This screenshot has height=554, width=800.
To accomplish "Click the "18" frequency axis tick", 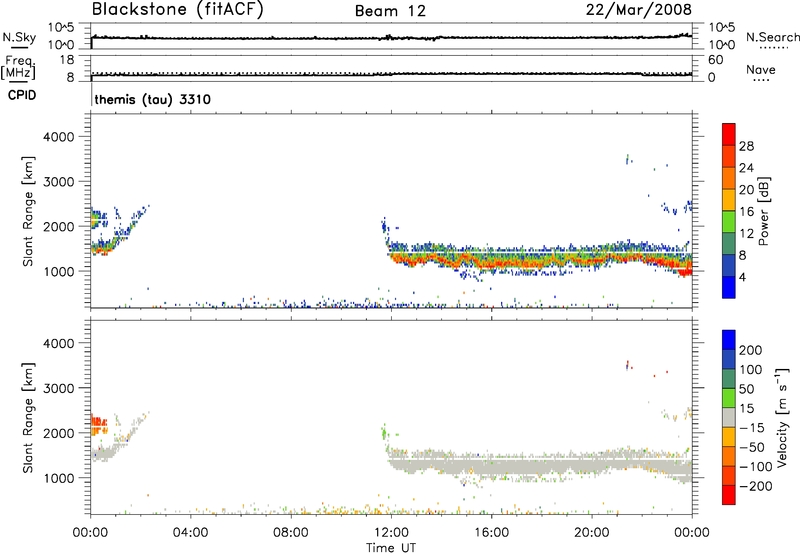I will [x=66, y=60].
